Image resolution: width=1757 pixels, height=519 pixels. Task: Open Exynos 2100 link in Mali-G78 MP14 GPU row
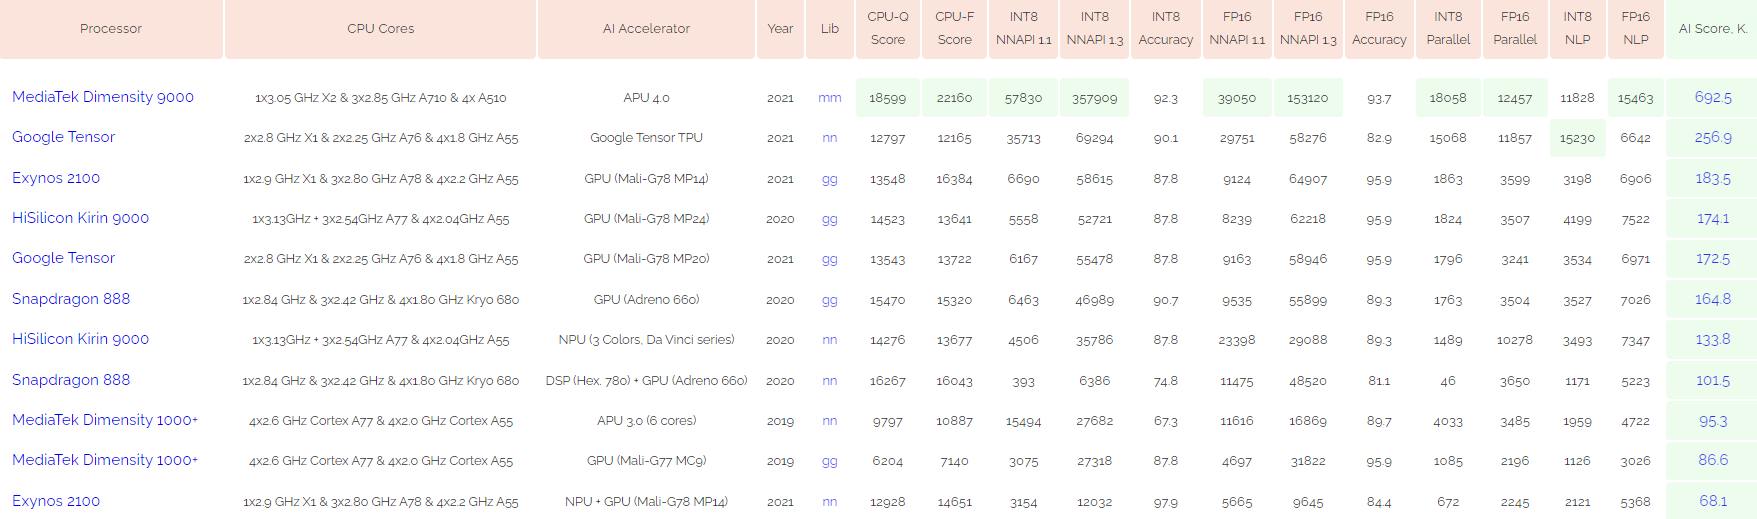(56, 178)
